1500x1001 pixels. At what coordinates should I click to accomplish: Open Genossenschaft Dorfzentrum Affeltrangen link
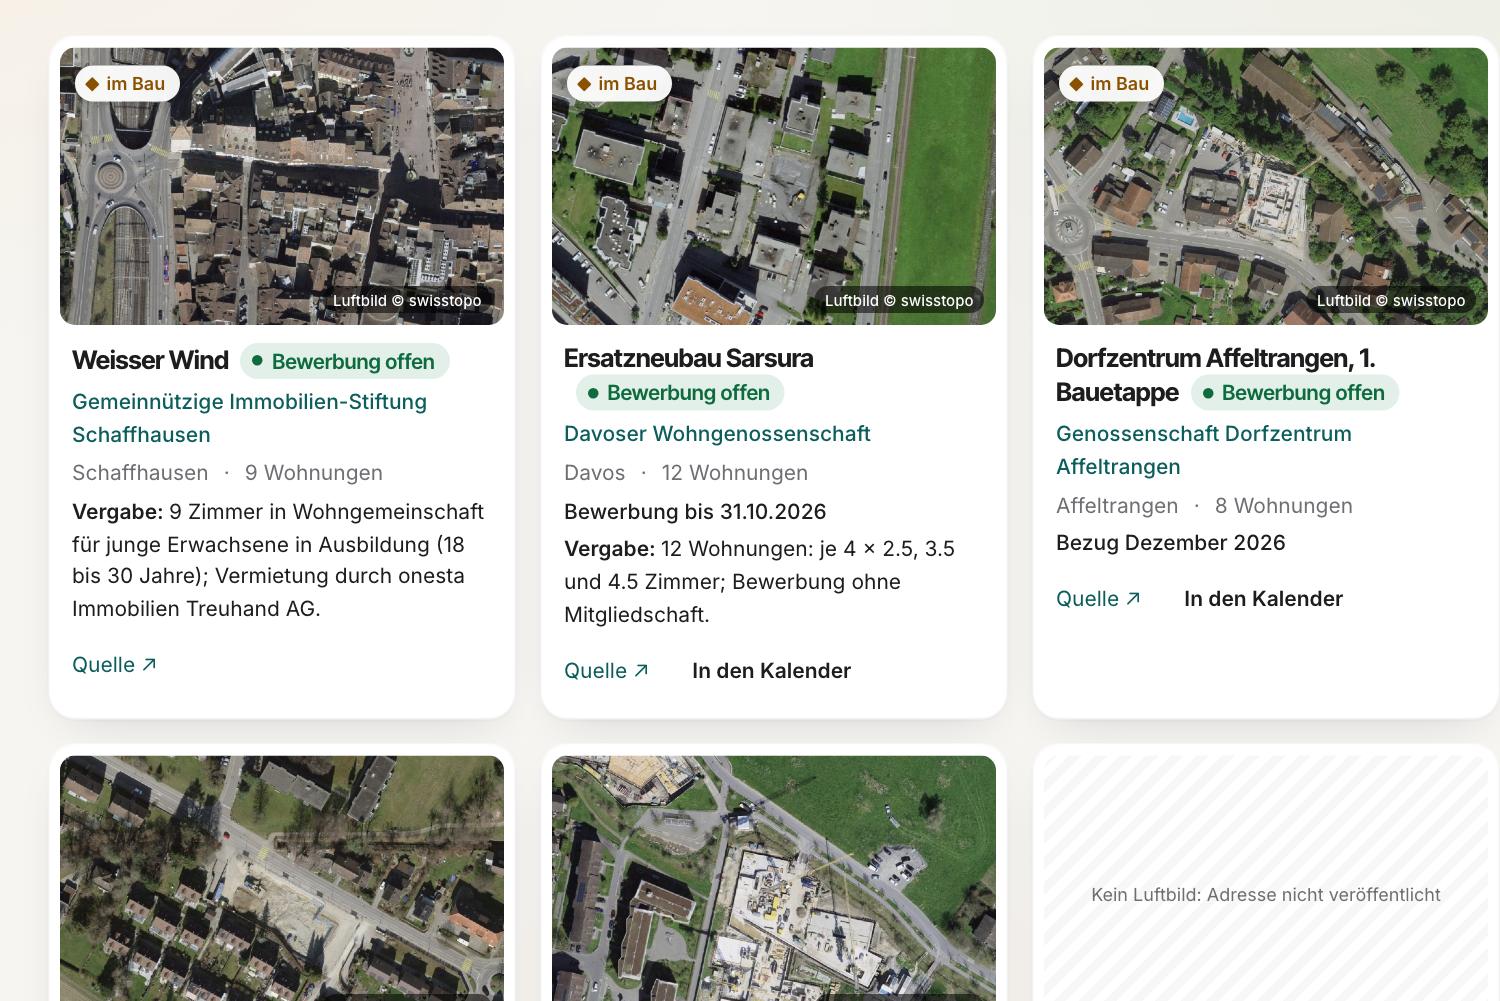[x=1204, y=450]
